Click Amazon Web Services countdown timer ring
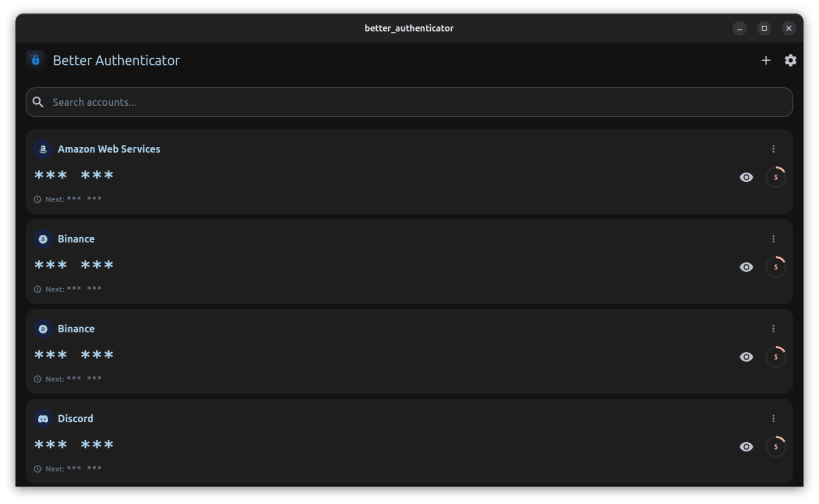Screen dimensions: 819x504 click(776, 177)
